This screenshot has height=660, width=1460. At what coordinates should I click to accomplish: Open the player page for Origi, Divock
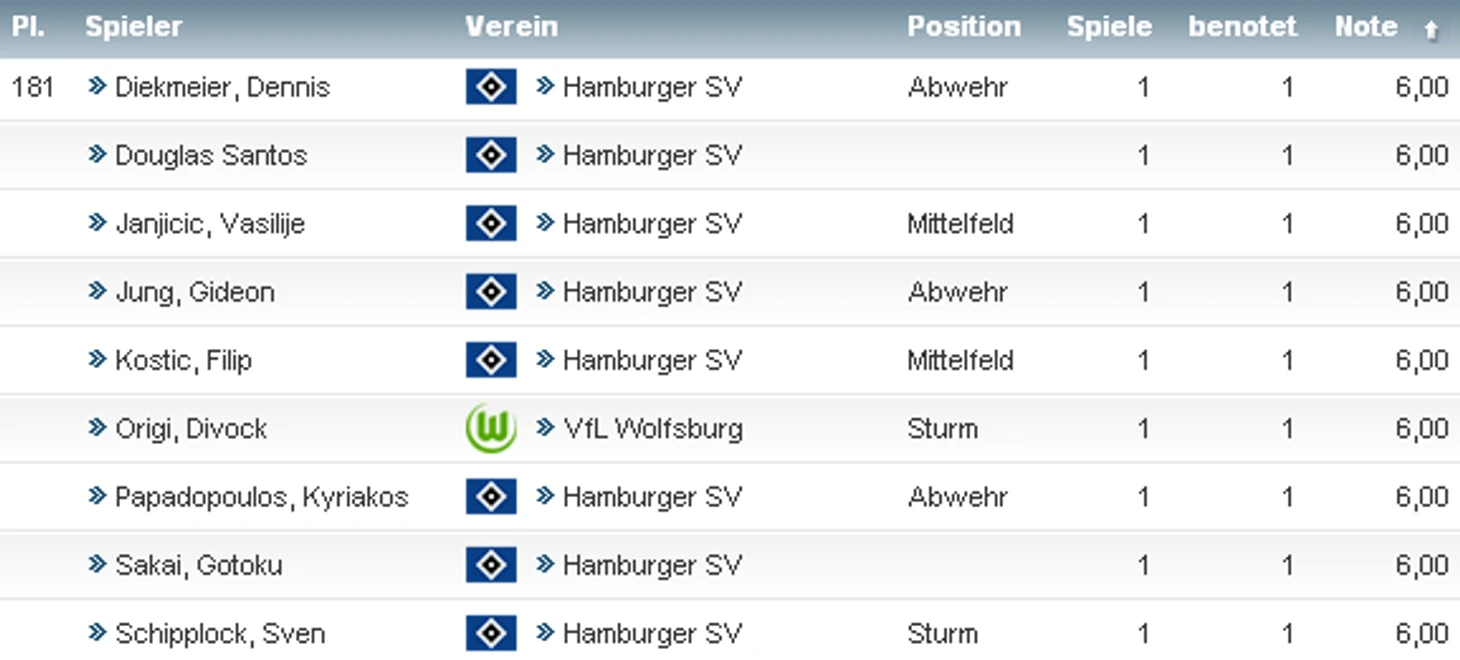(x=191, y=429)
